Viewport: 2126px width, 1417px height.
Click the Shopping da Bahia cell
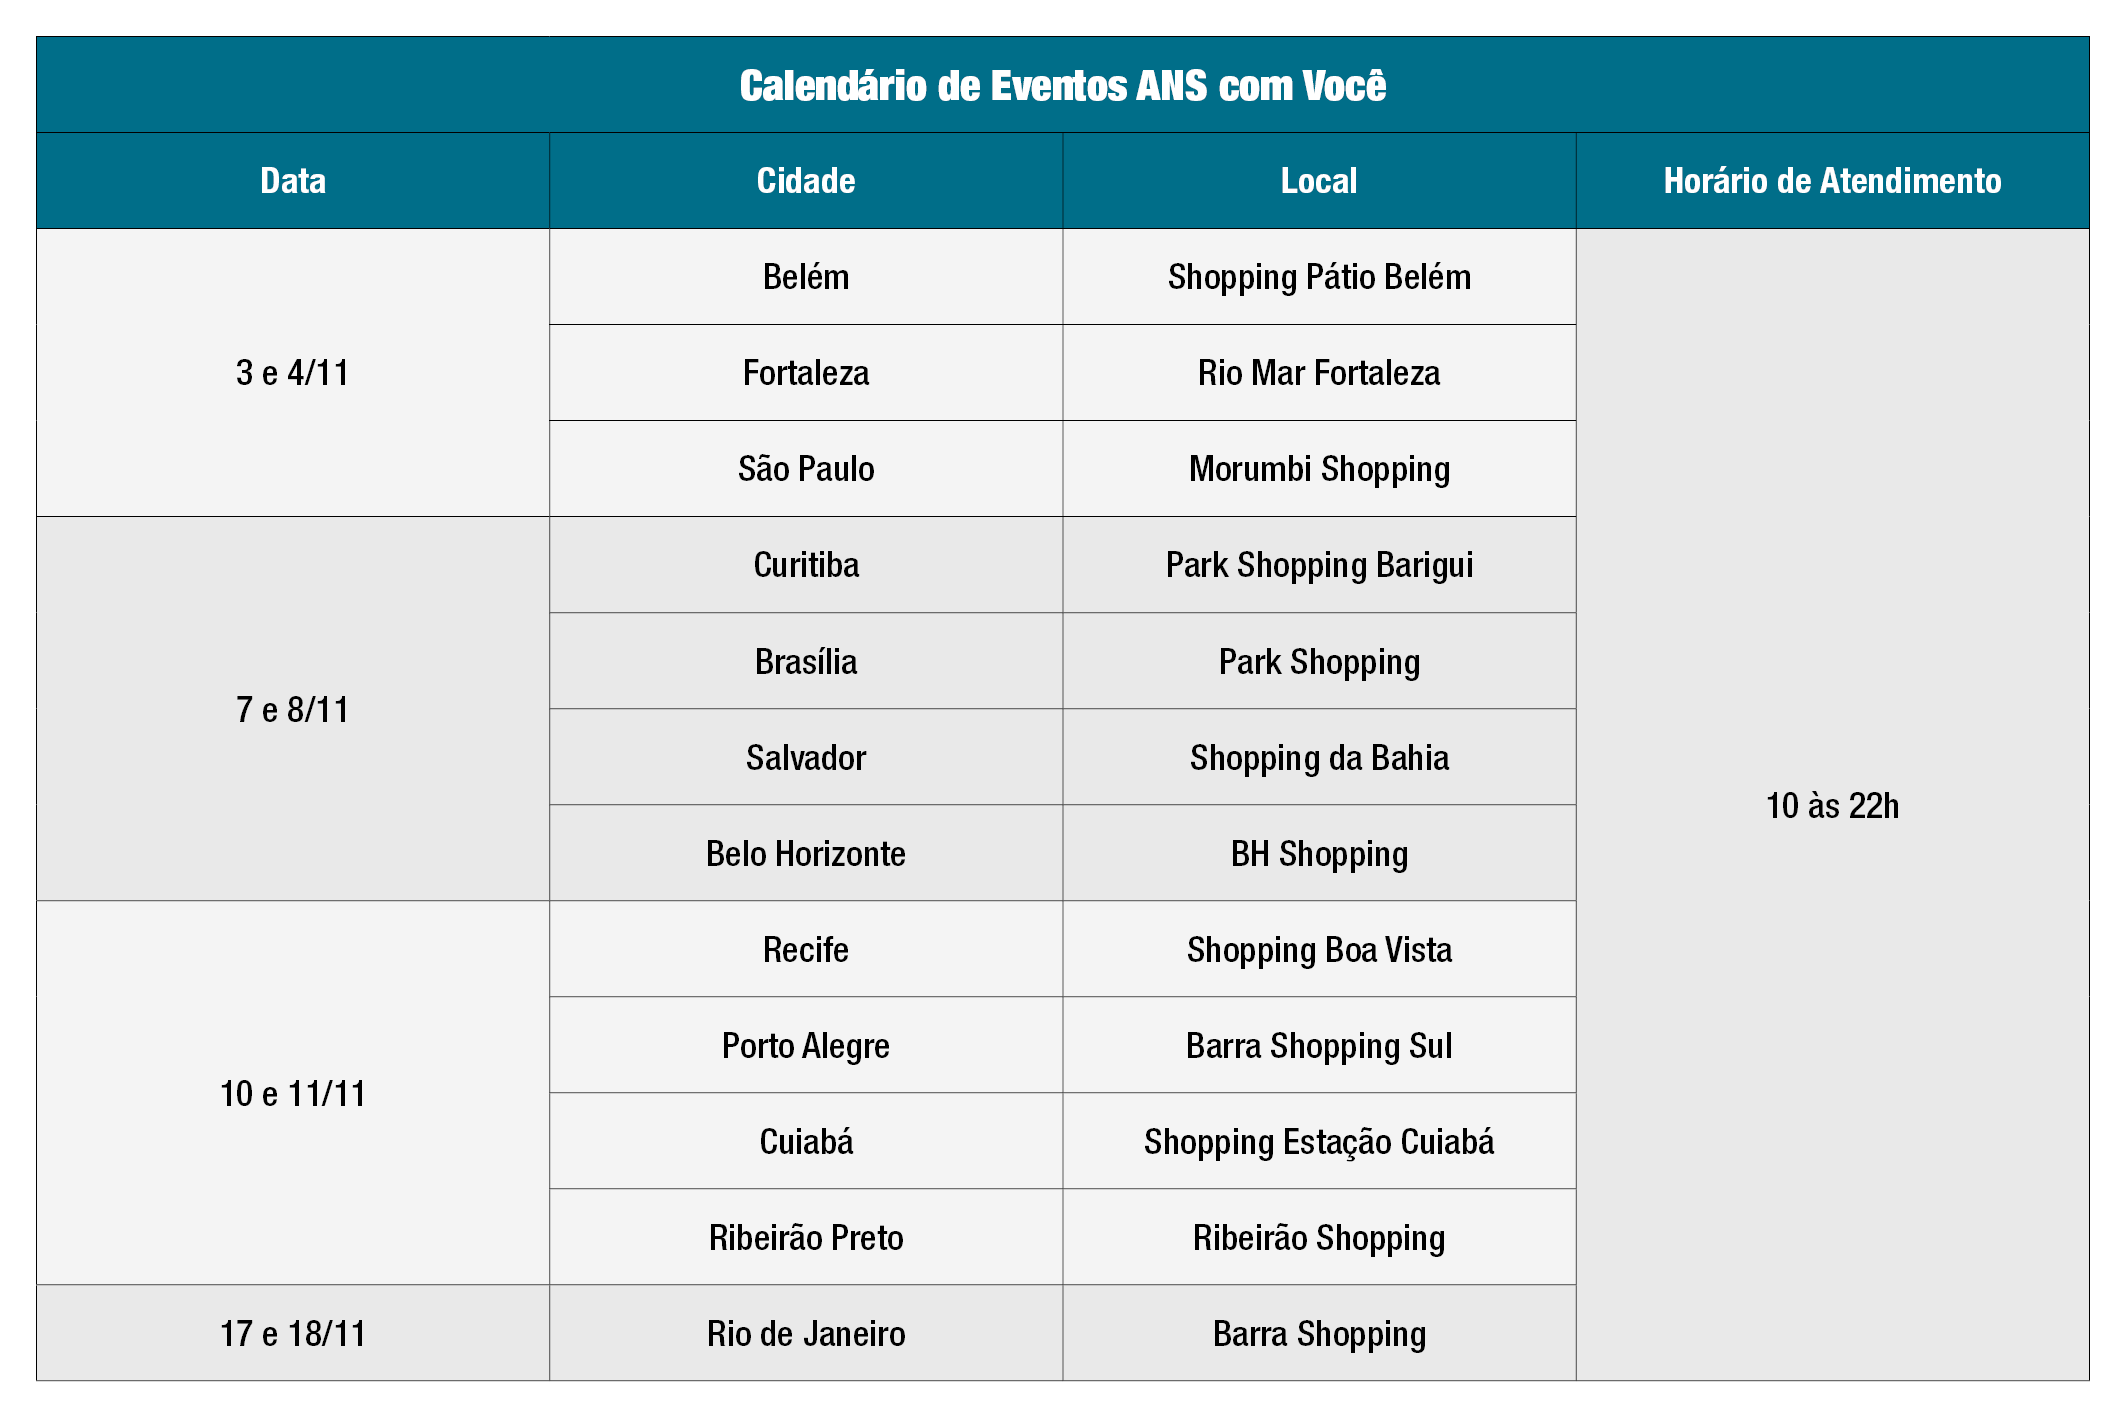(1319, 758)
